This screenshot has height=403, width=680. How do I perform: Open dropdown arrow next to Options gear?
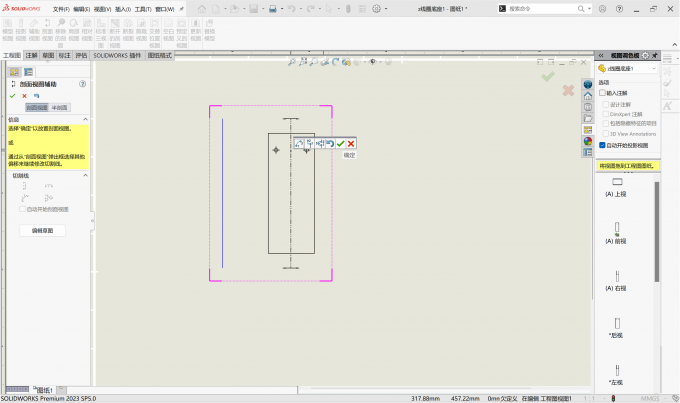pyautogui.click(x=386, y=9)
